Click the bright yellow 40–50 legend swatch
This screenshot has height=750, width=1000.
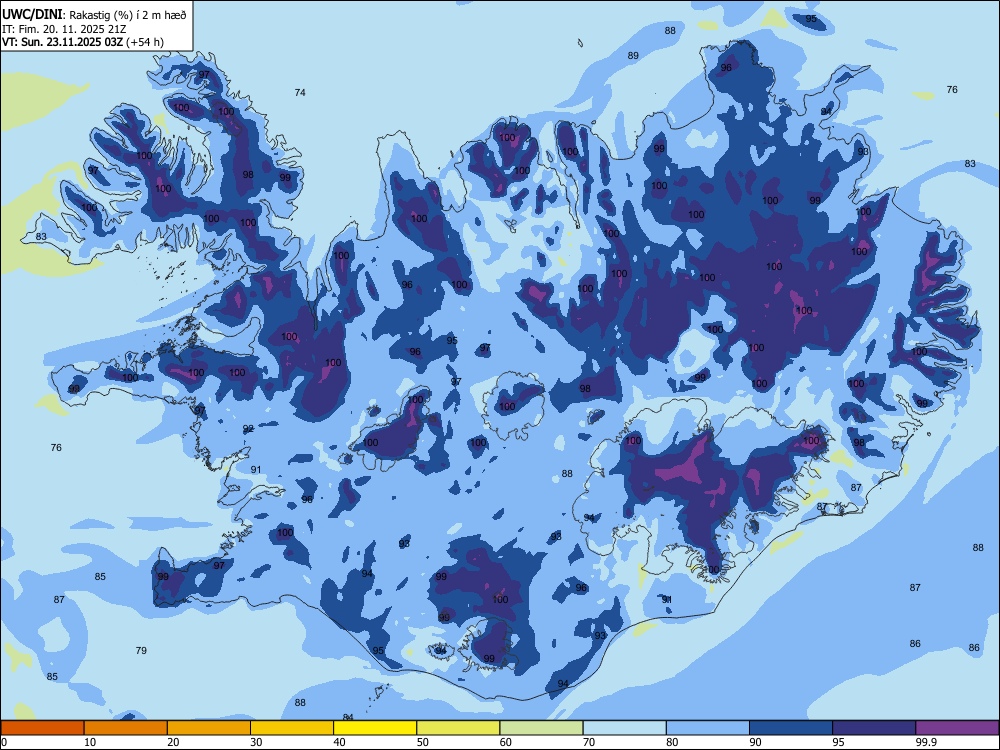375,728
